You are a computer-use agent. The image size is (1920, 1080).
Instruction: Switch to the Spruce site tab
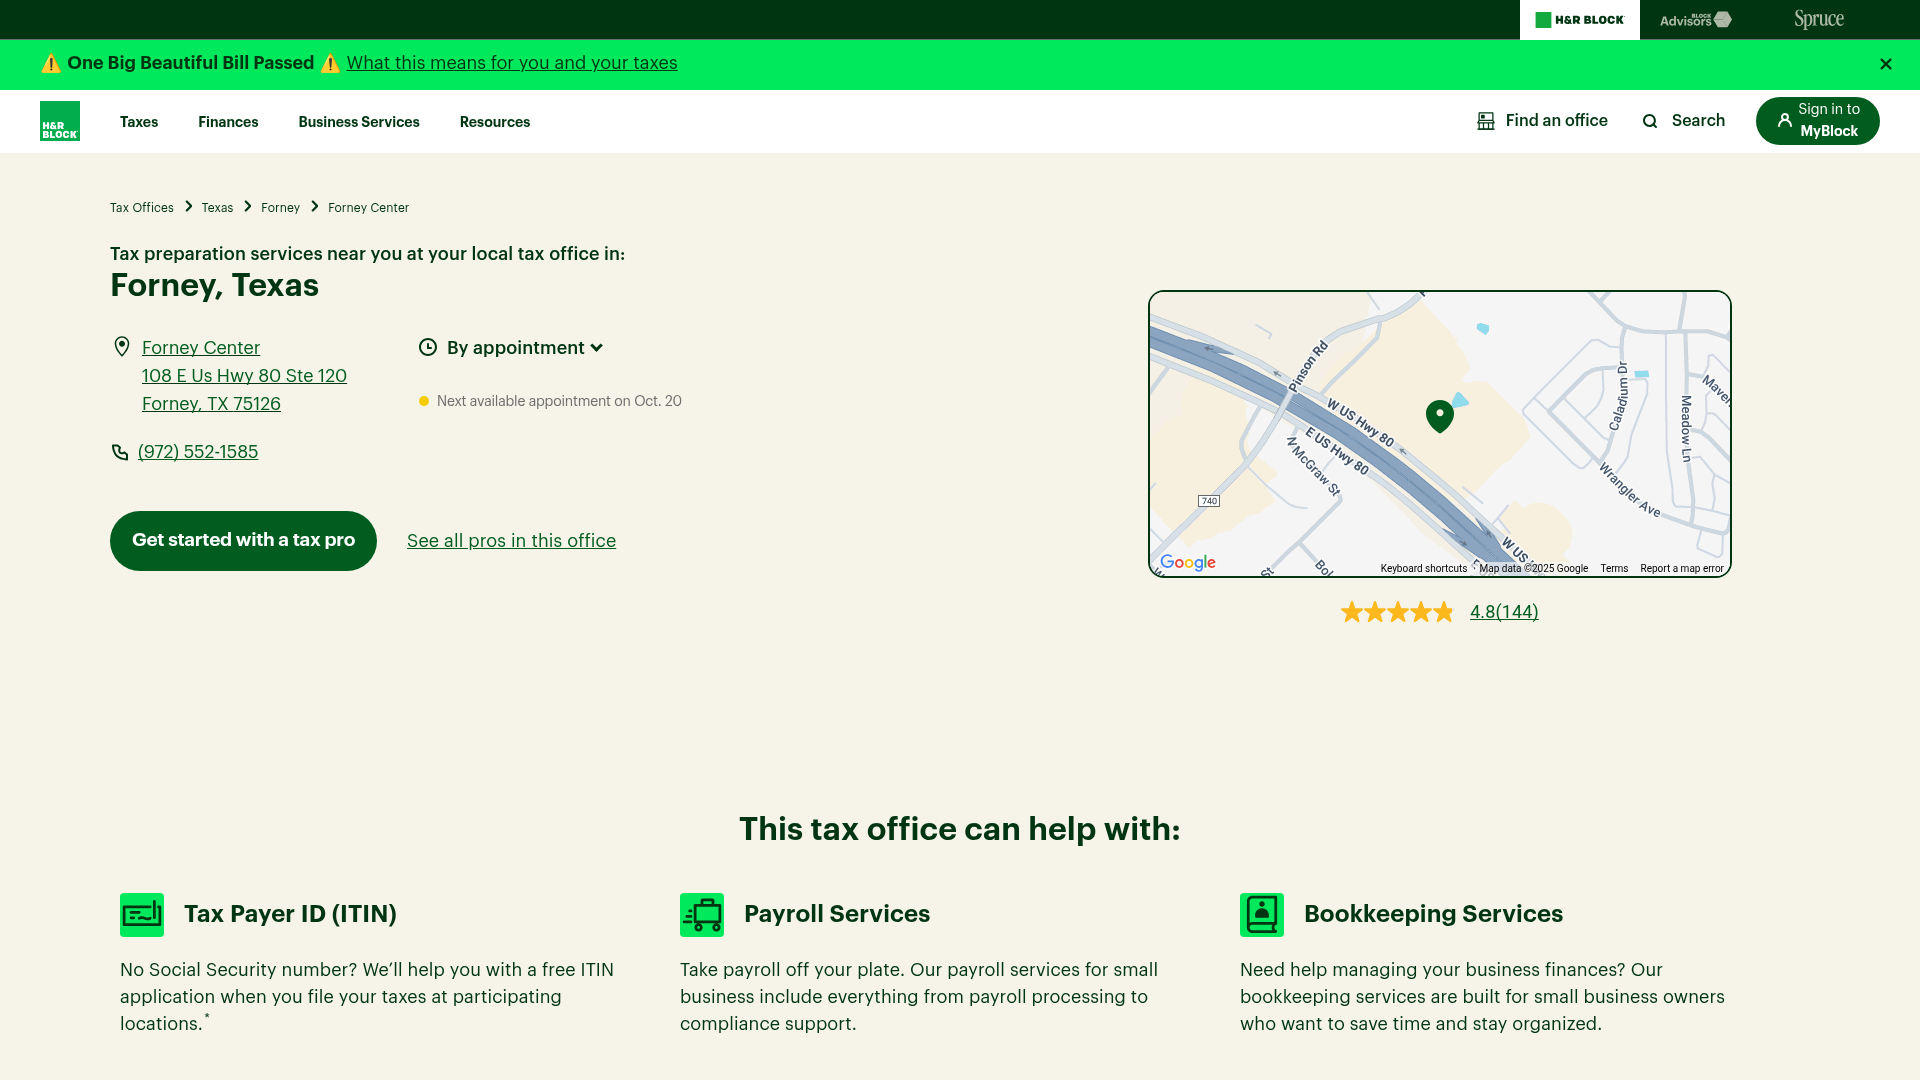pyautogui.click(x=1819, y=19)
